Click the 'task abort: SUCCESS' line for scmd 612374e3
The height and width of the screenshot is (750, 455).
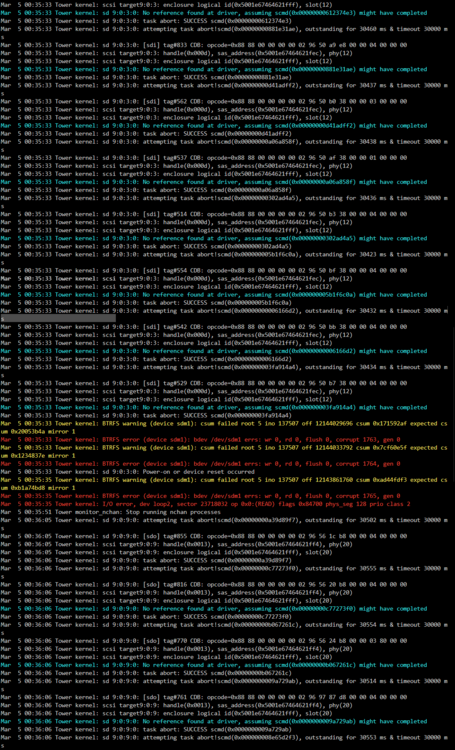[x=145, y=21]
